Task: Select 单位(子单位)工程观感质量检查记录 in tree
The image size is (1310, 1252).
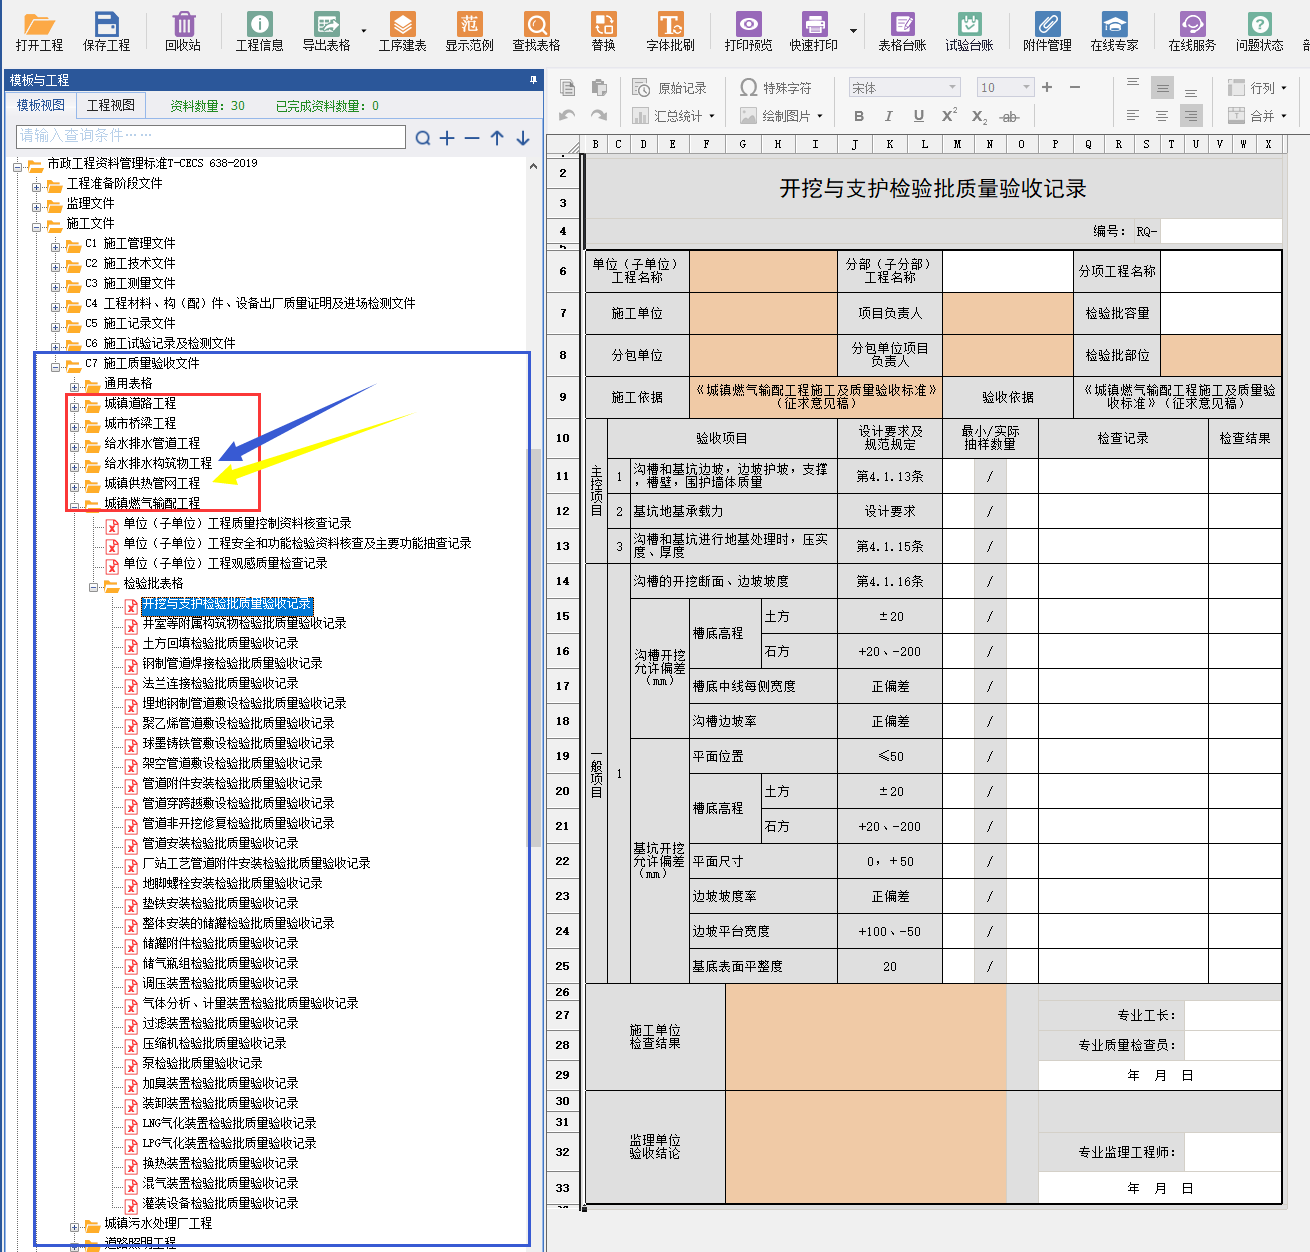Action: click(x=225, y=563)
